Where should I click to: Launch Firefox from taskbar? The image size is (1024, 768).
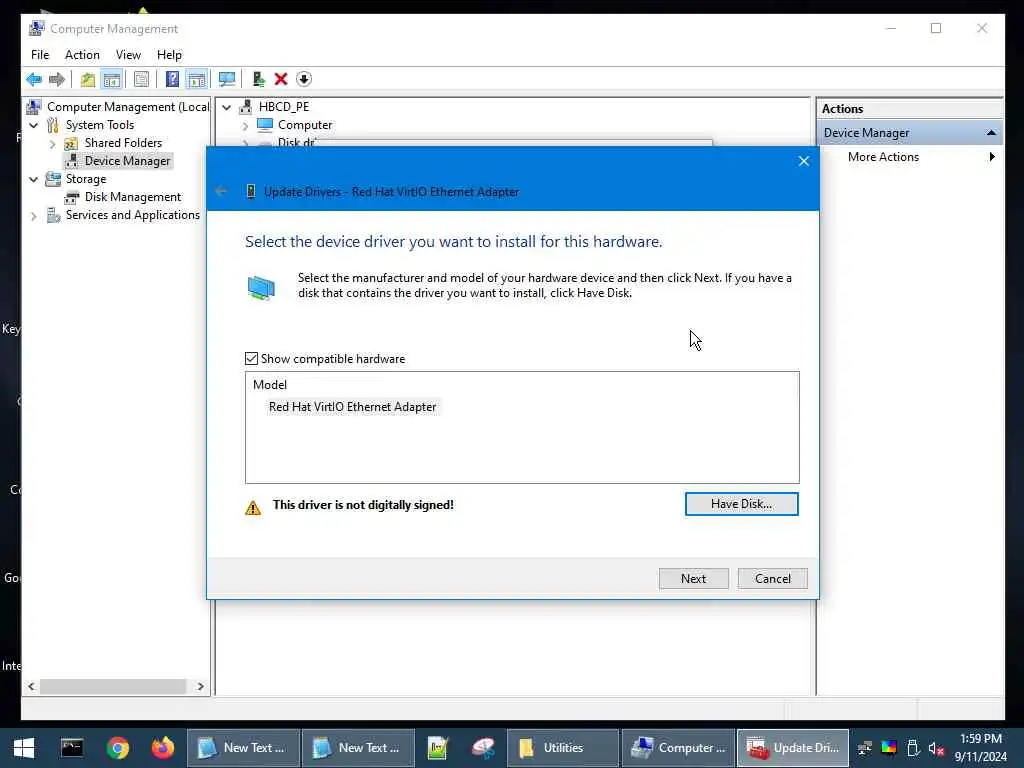pos(163,748)
